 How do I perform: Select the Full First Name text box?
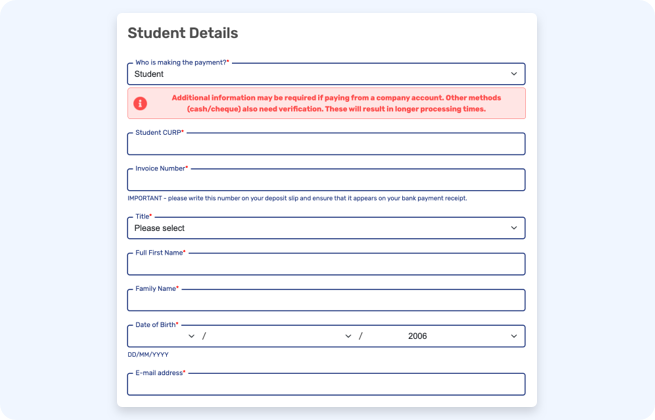(x=326, y=264)
